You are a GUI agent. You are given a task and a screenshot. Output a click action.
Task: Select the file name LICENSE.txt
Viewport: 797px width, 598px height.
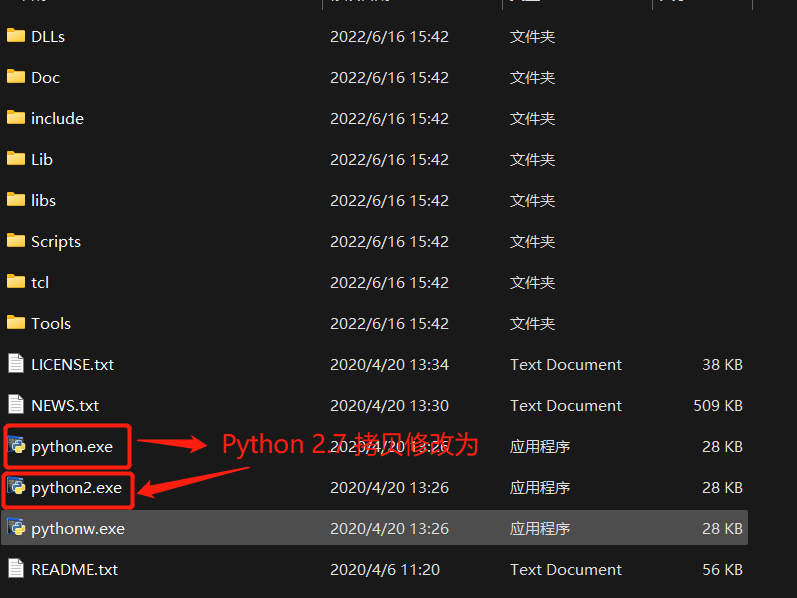72,365
